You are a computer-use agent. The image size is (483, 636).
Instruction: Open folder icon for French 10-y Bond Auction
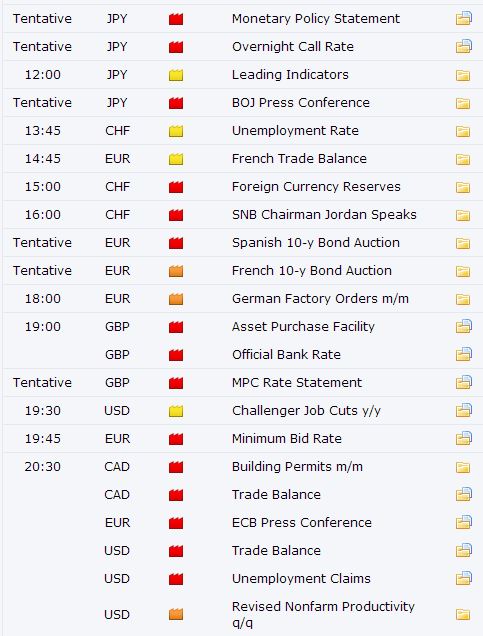(463, 271)
